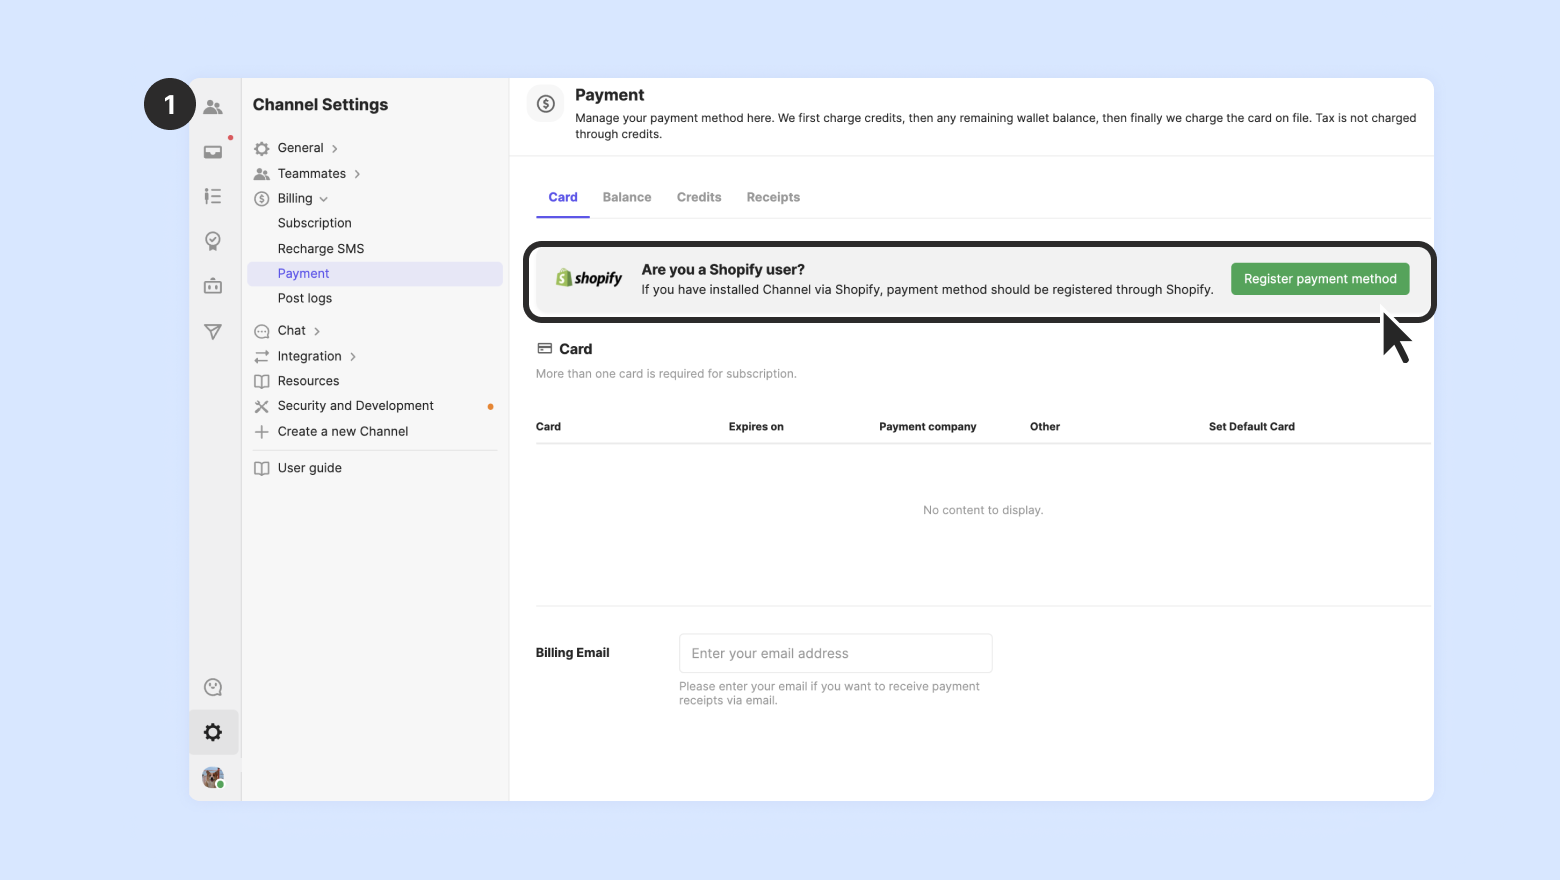This screenshot has height=880, width=1560.
Task: Open the chatbot icon in sidebar
Action: pyautogui.click(x=213, y=287)
